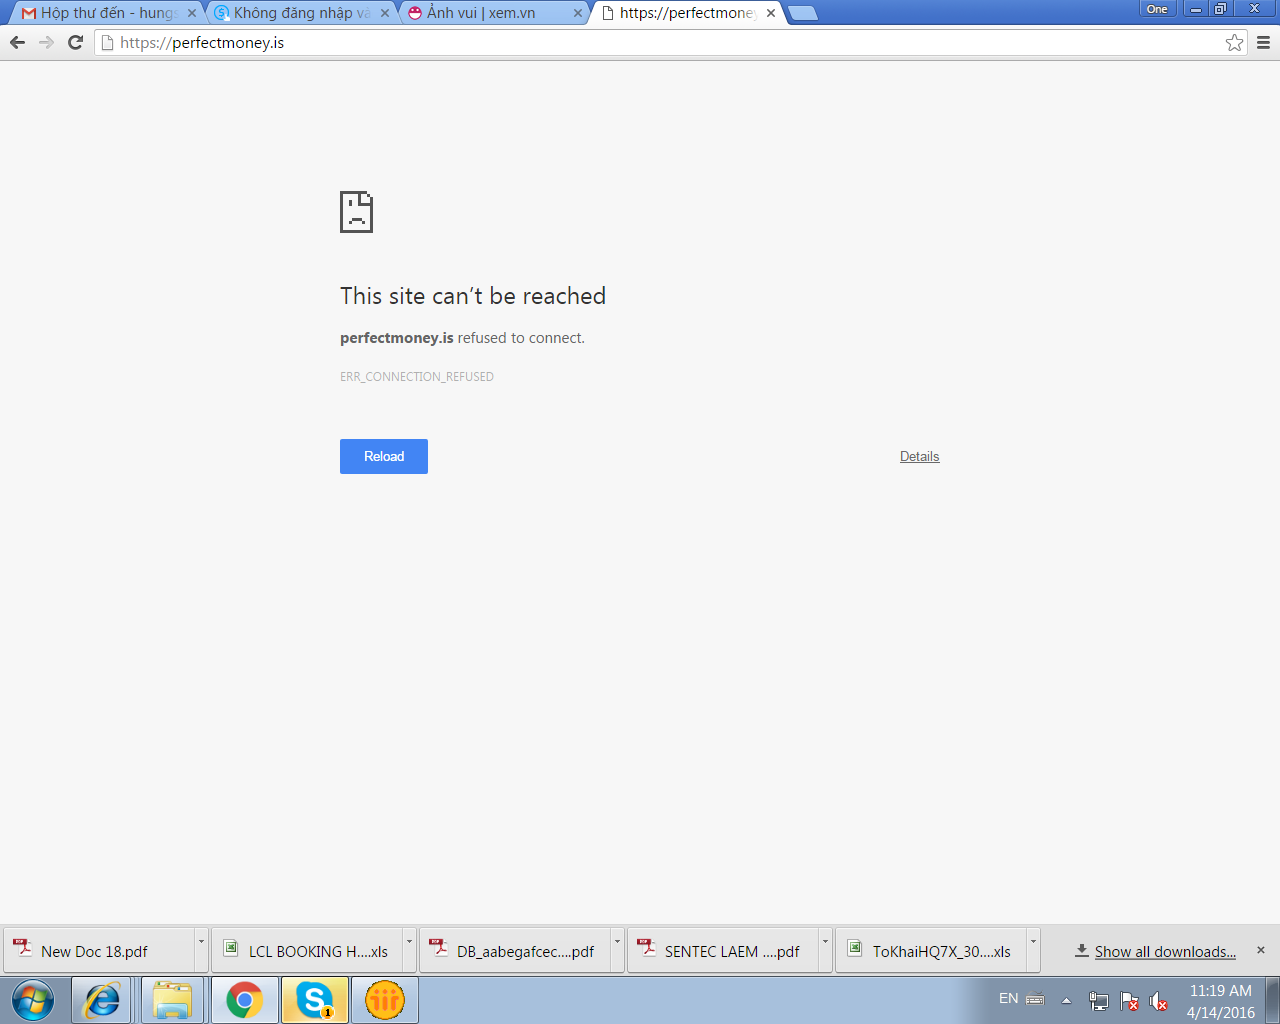Open the Action Center flag icon
This screenshot has width=1280, height=1024.
(x=1129, y=1001)
